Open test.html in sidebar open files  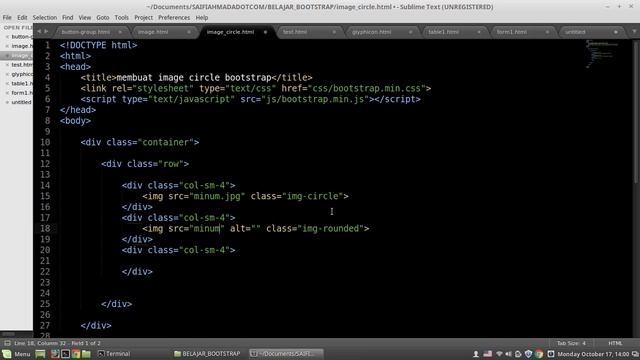(x=22, y=65)
